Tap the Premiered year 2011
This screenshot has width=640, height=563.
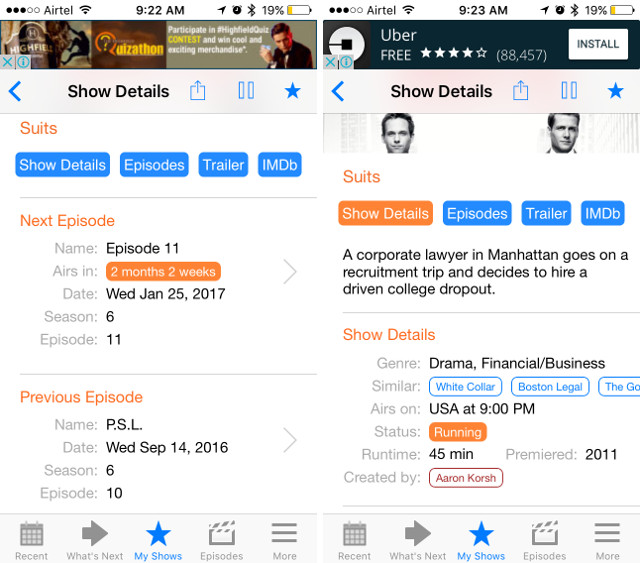point(601,454)
